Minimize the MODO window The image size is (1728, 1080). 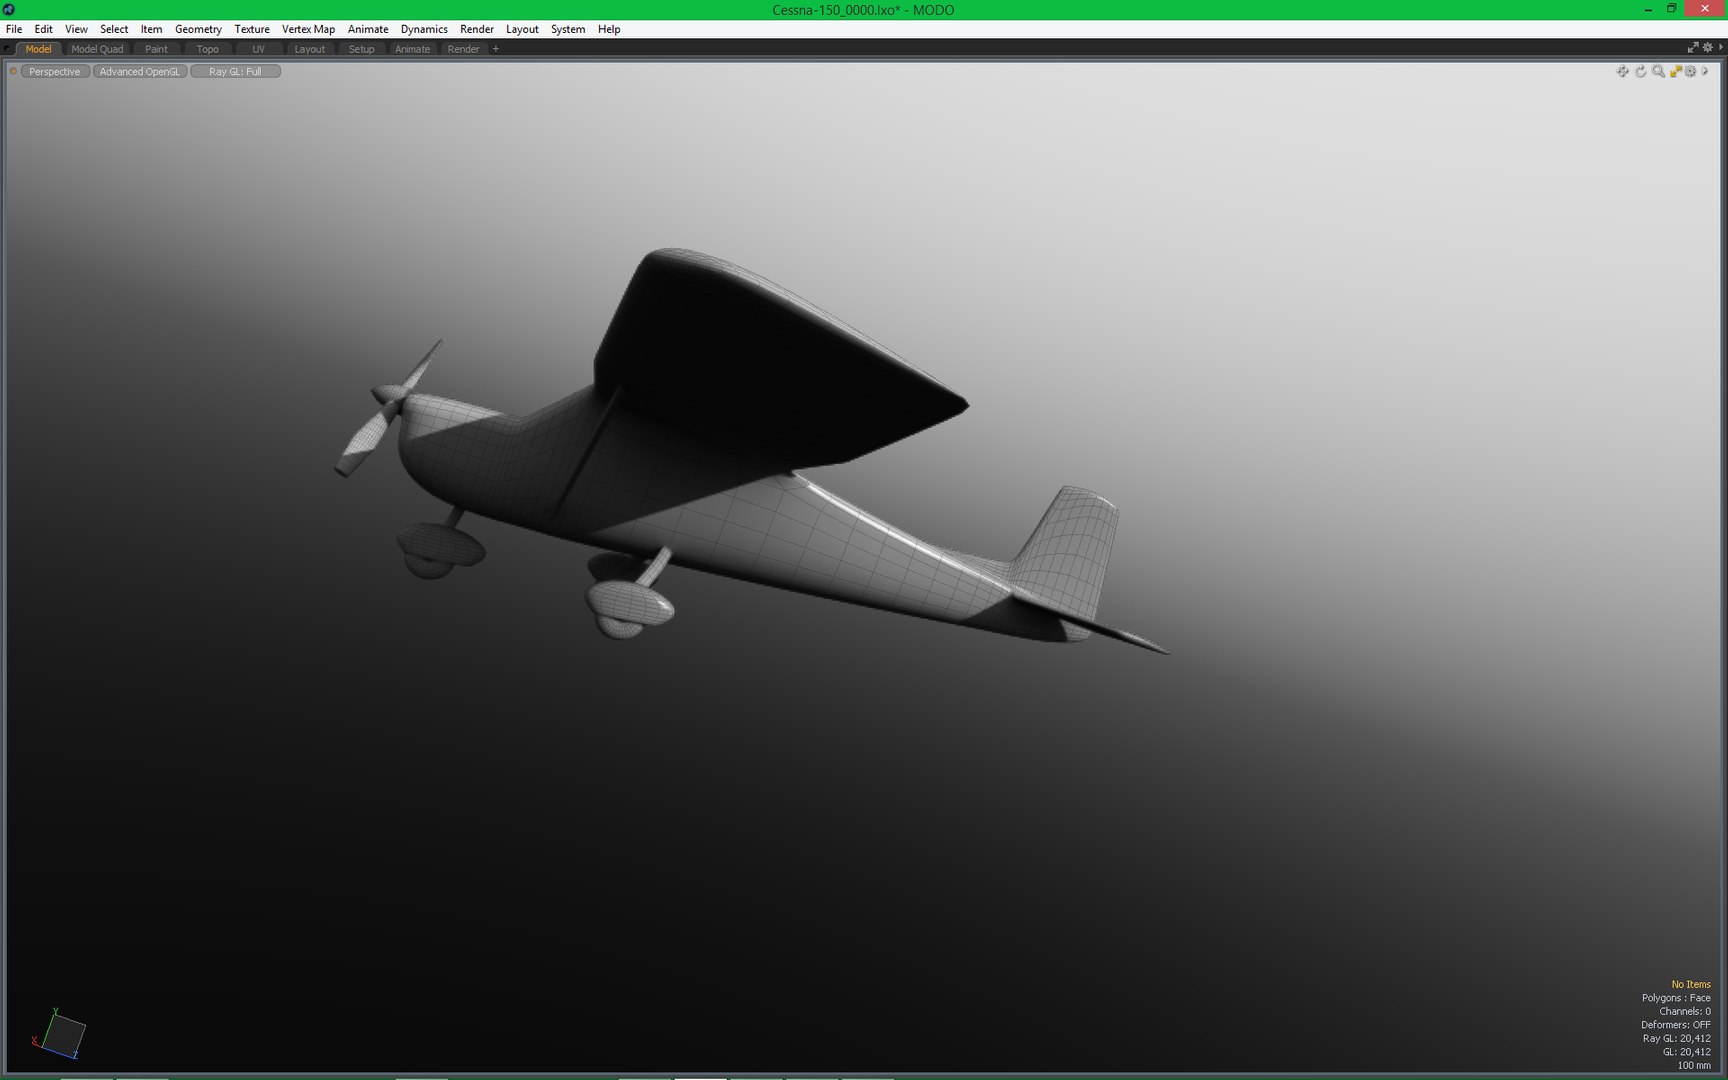tap(1647, 9)
